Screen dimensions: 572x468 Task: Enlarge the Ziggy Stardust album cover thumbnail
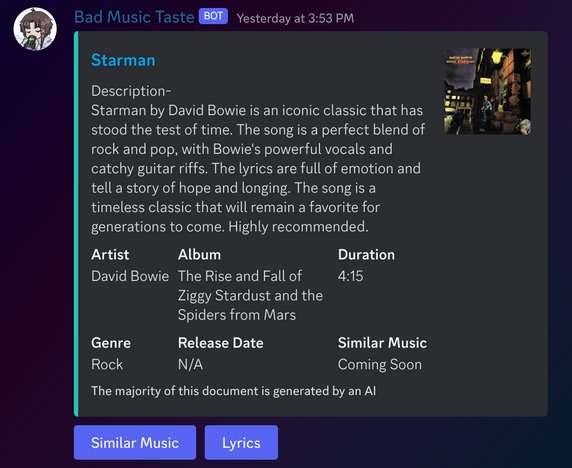(x=487, y=91)
